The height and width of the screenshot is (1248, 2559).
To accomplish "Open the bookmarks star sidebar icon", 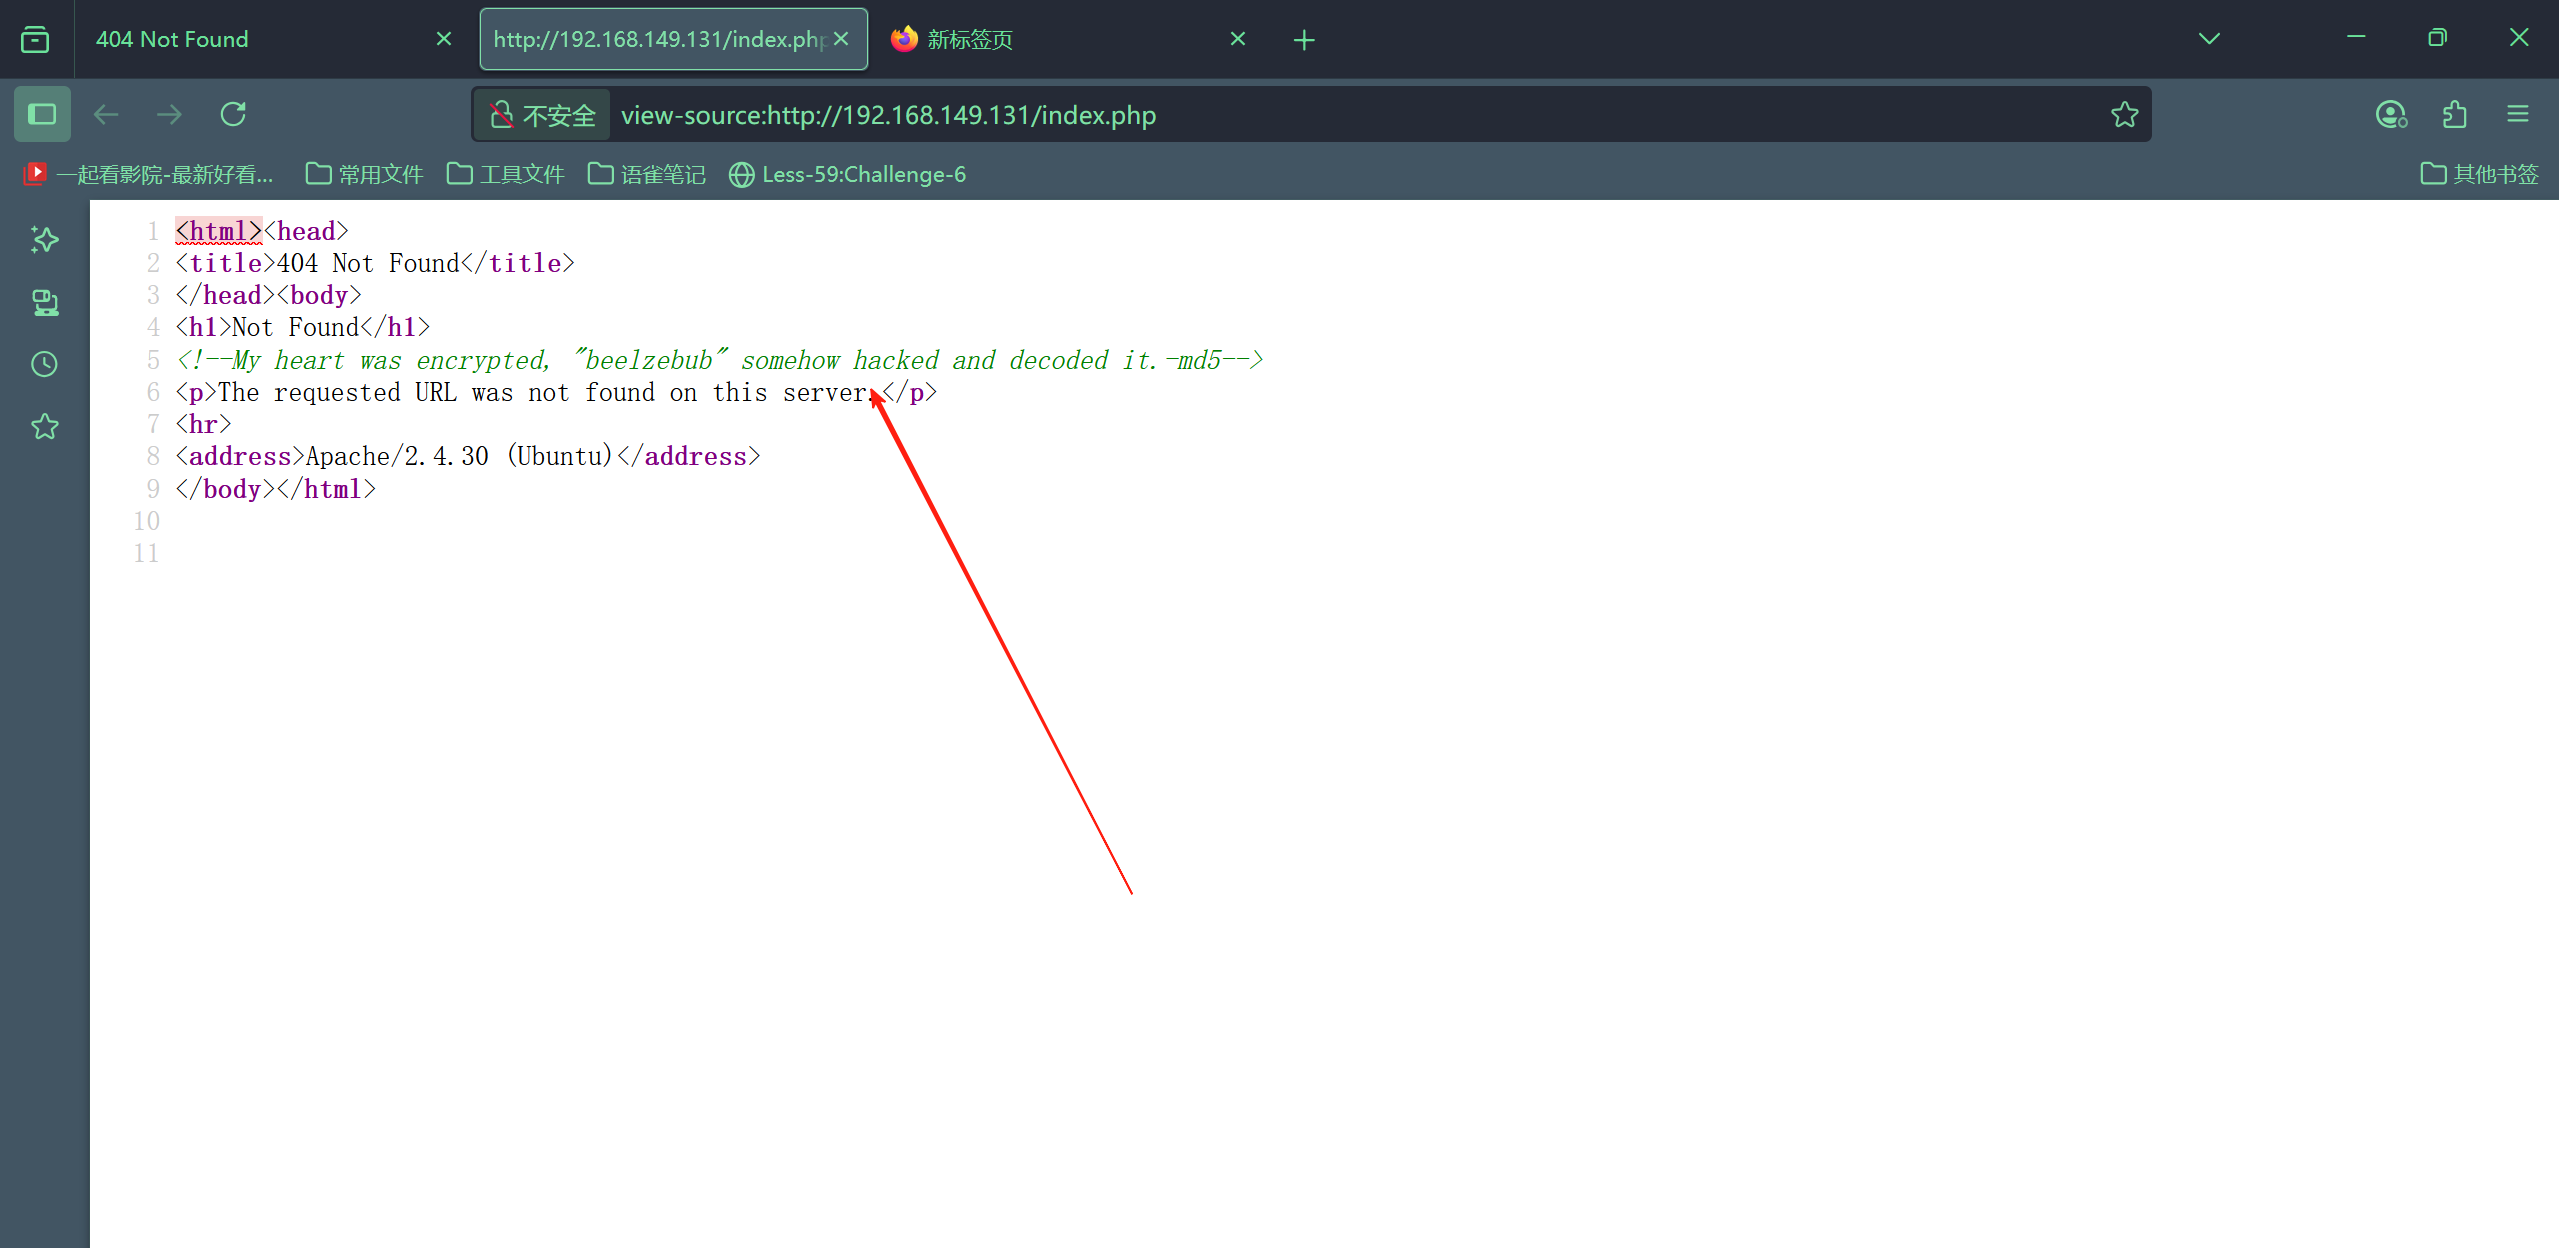I will [45, 427].
